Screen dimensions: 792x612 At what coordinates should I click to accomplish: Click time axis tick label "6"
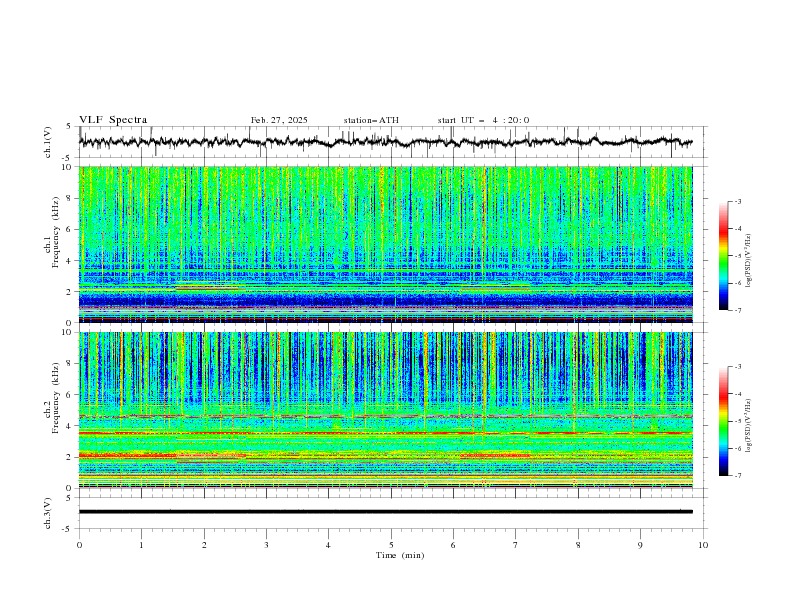454,545
